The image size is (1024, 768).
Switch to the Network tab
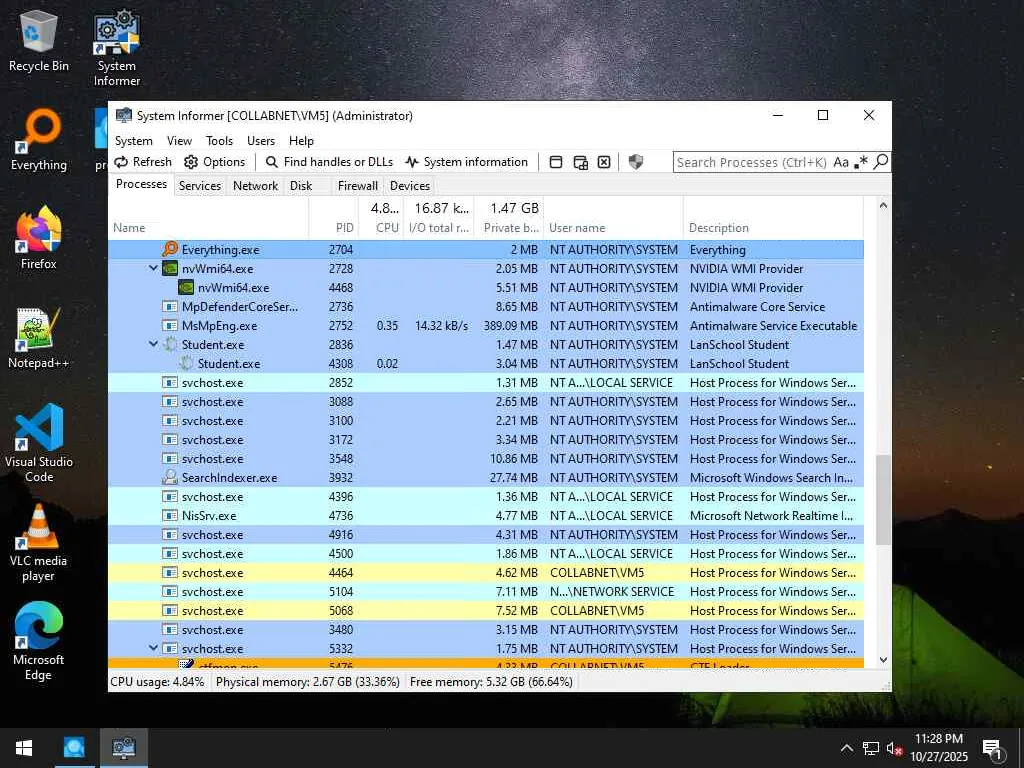tap(255, 186)
